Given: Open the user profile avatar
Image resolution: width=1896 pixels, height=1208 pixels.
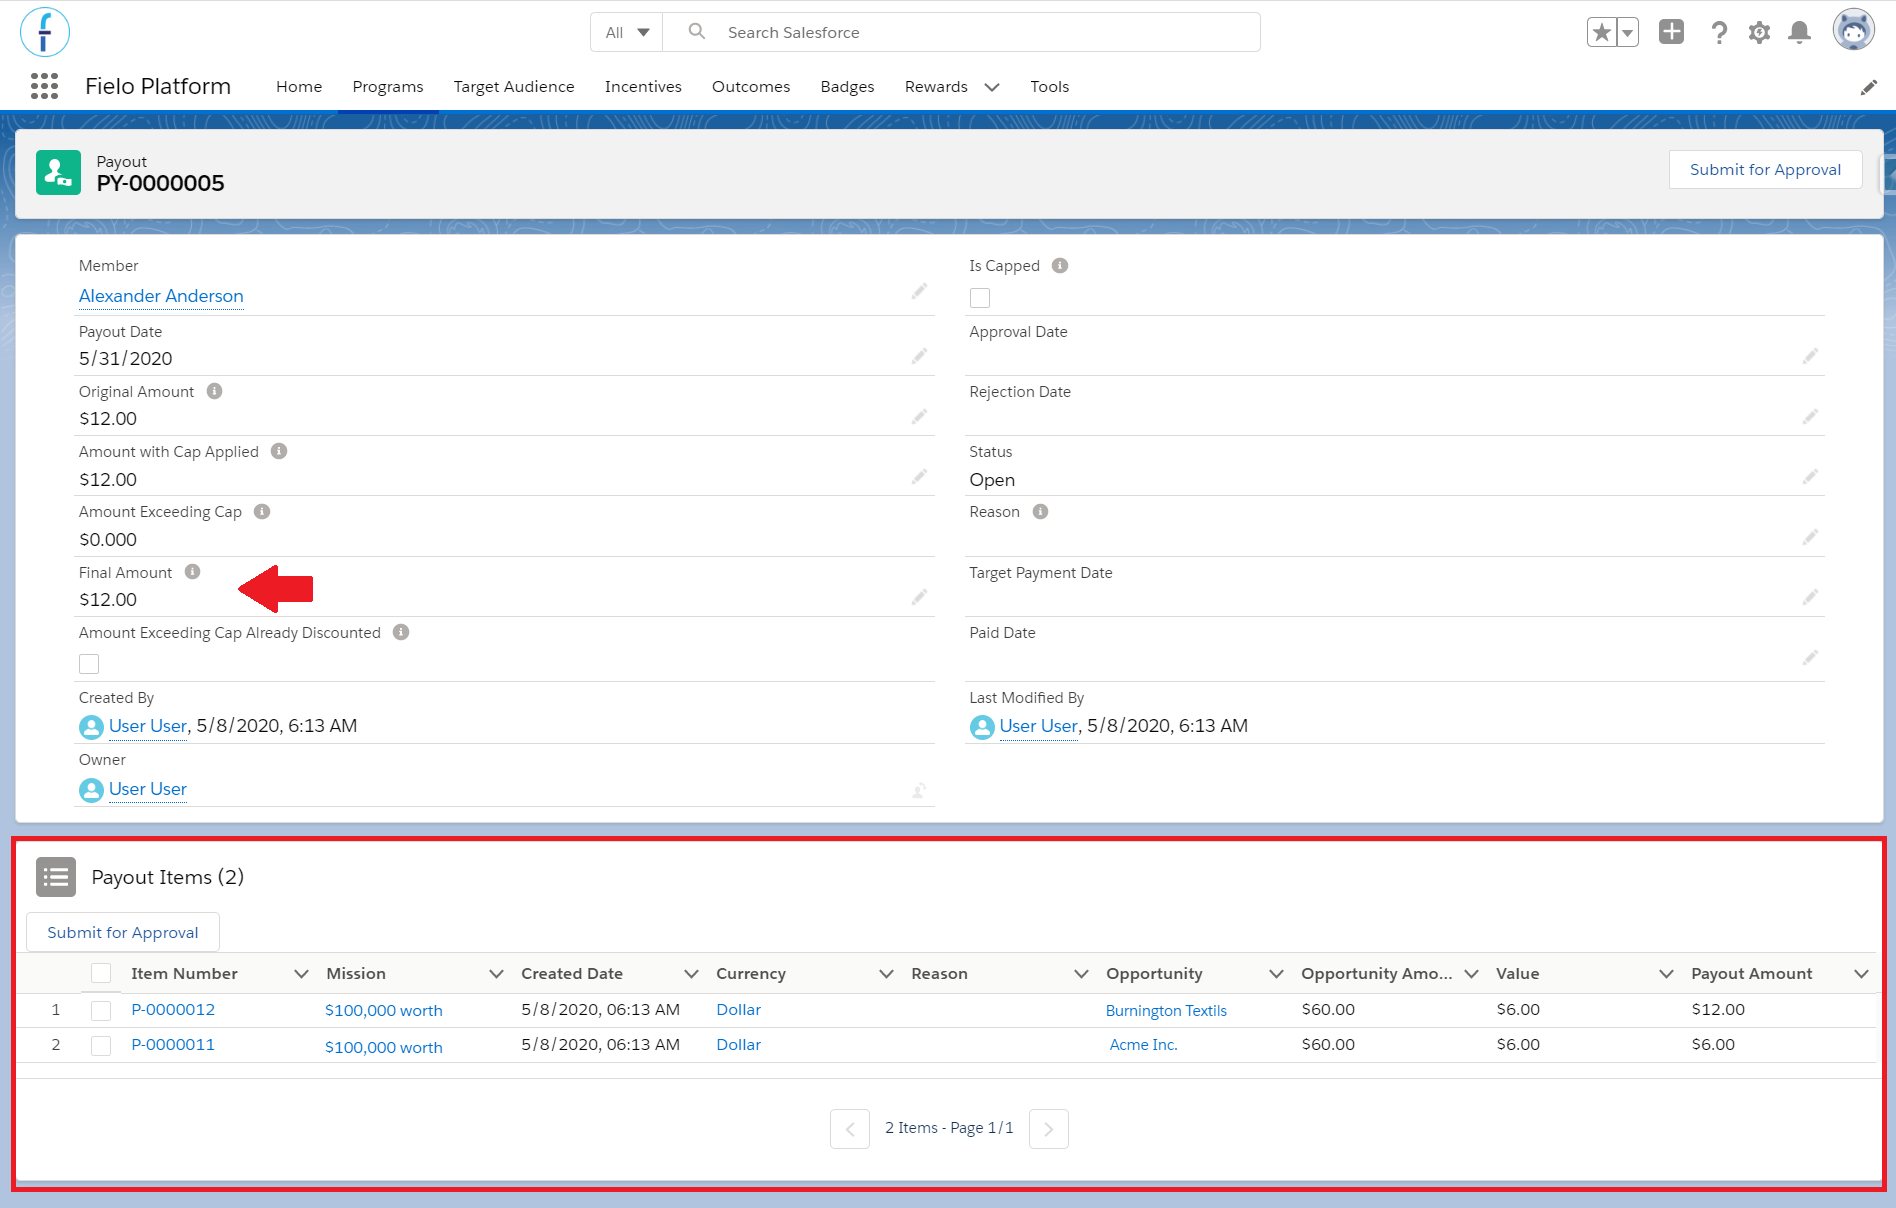Looking at the screenshot, I should tap(1853, 30).
